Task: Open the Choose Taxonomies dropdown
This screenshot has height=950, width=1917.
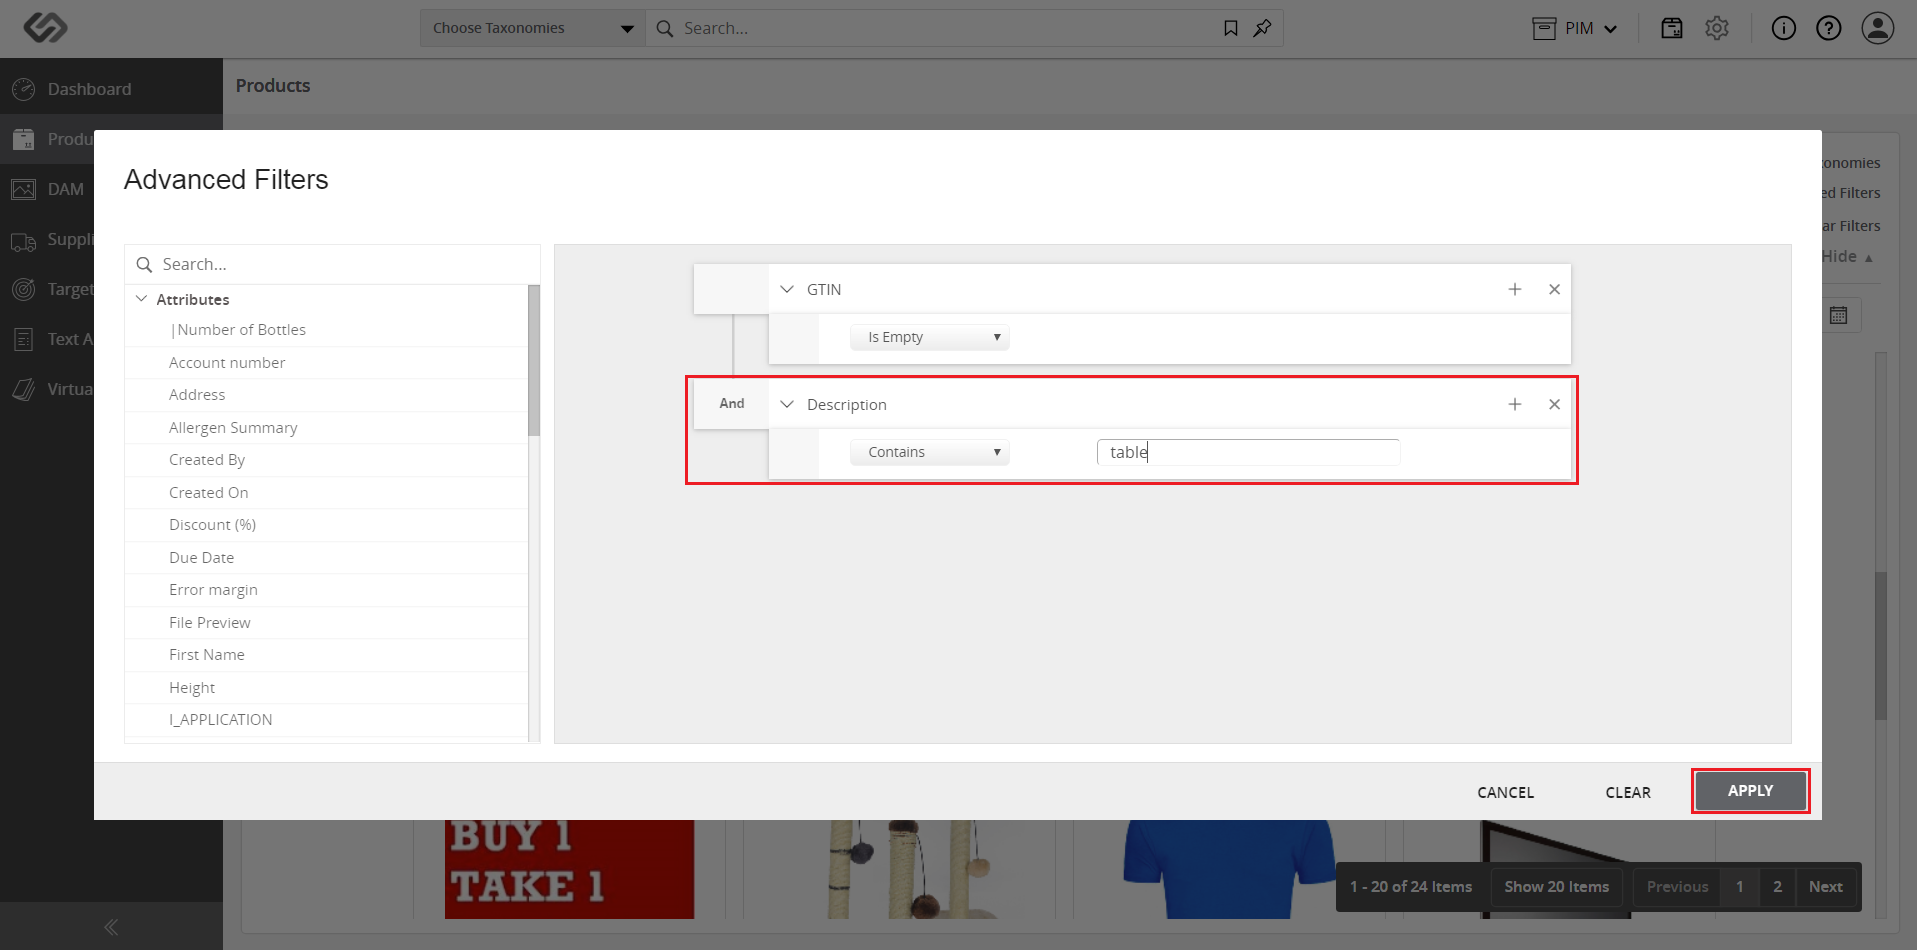Action: click(533, 28)
